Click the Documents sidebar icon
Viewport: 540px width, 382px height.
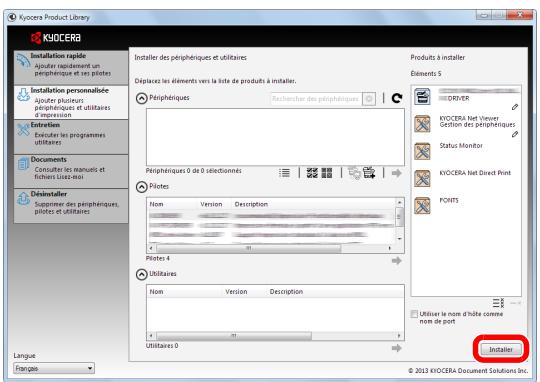click(23, 164)
